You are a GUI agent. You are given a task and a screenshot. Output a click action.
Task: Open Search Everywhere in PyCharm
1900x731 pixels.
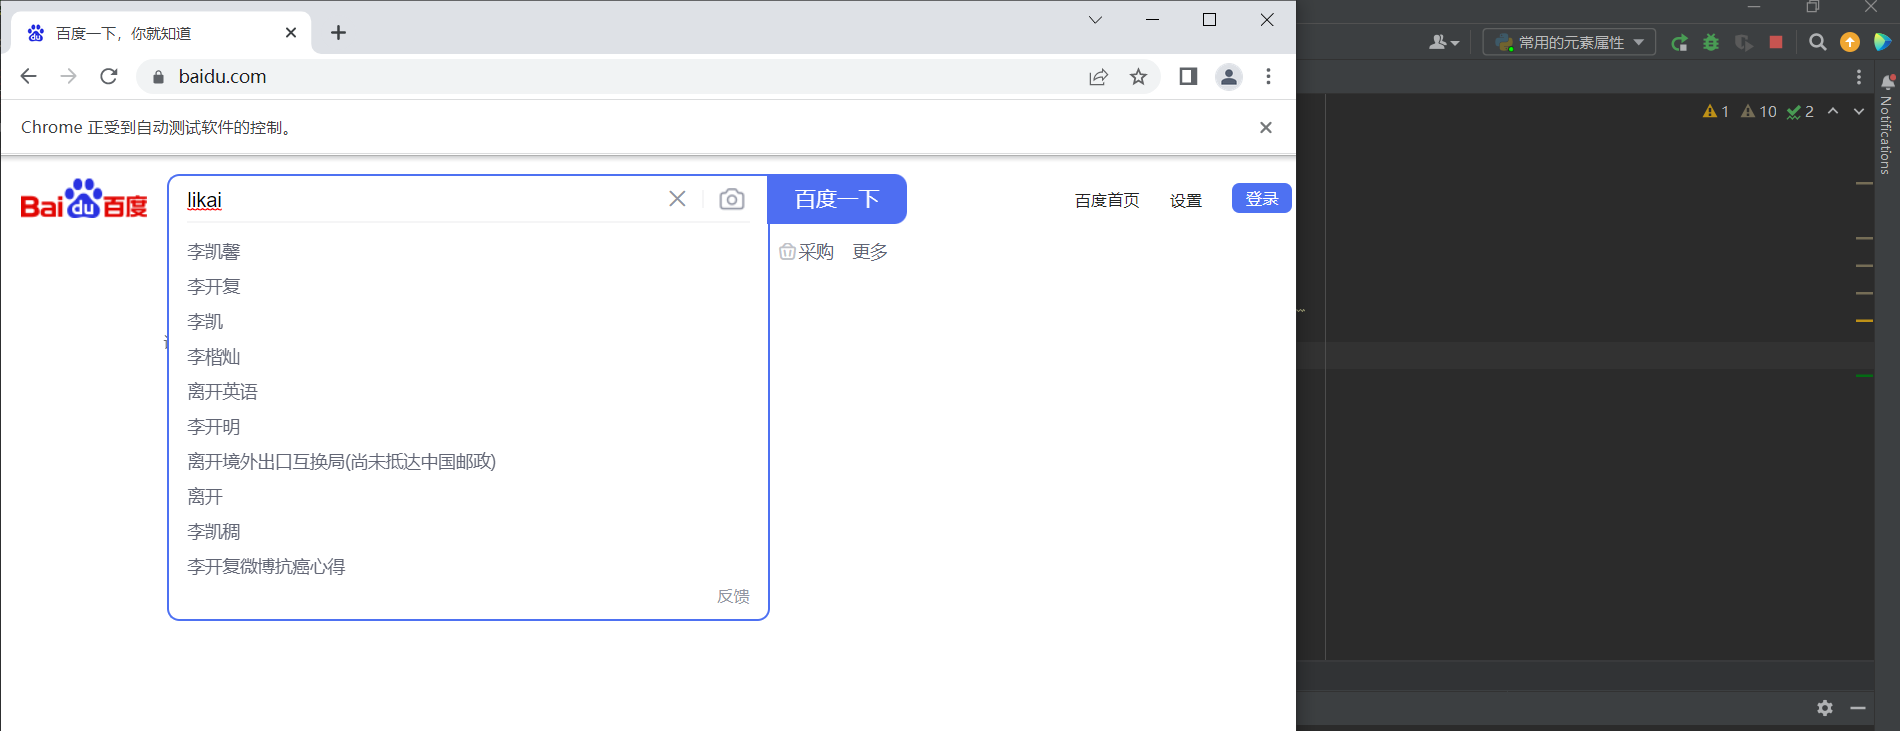(1818, 42)
